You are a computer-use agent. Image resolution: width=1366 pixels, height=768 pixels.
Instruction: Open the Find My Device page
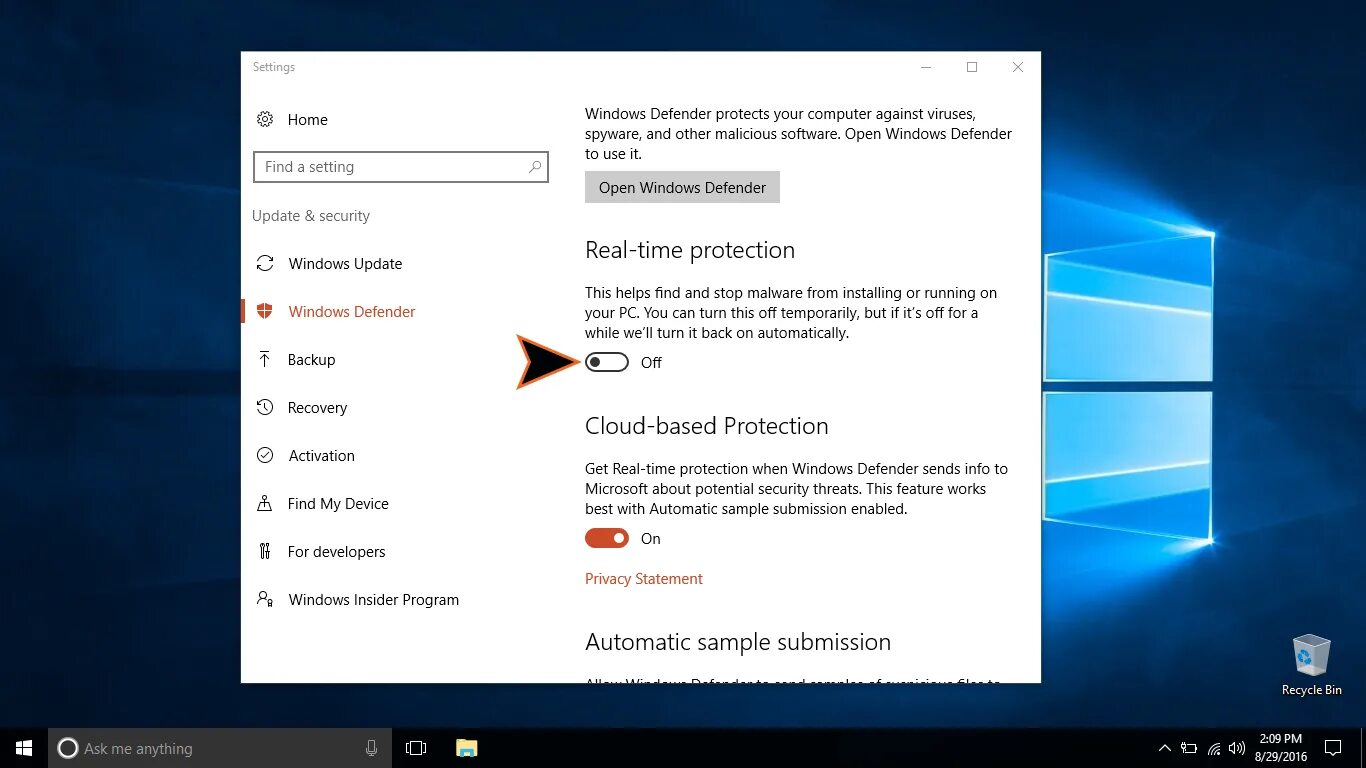[x=338, y=503]
